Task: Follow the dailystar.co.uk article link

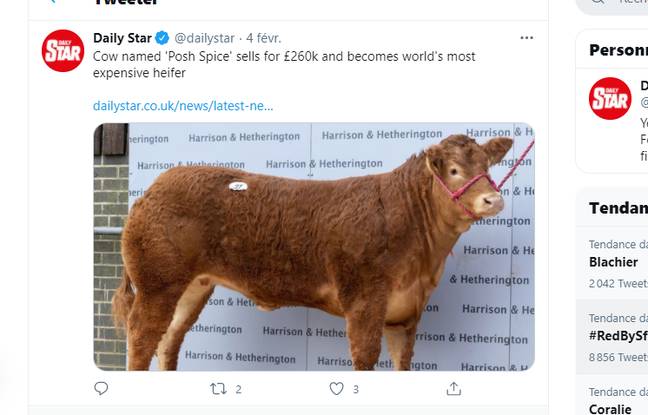Action: point(182,105)
